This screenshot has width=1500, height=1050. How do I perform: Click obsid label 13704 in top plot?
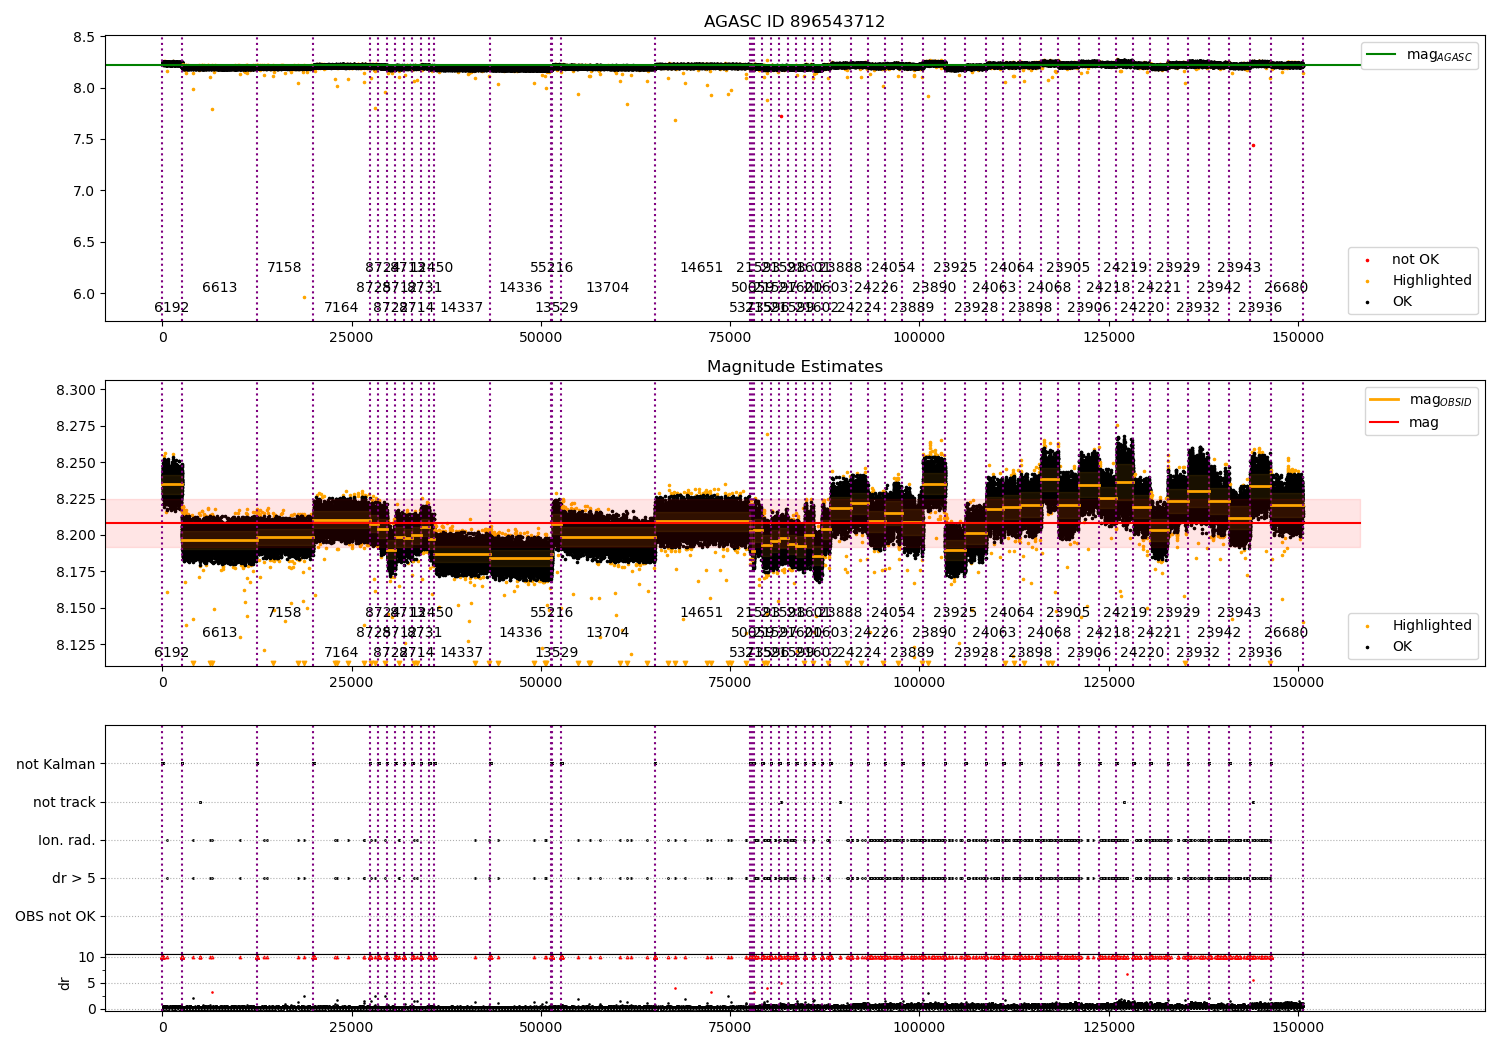pyautogui.click(x=608, y=288)
